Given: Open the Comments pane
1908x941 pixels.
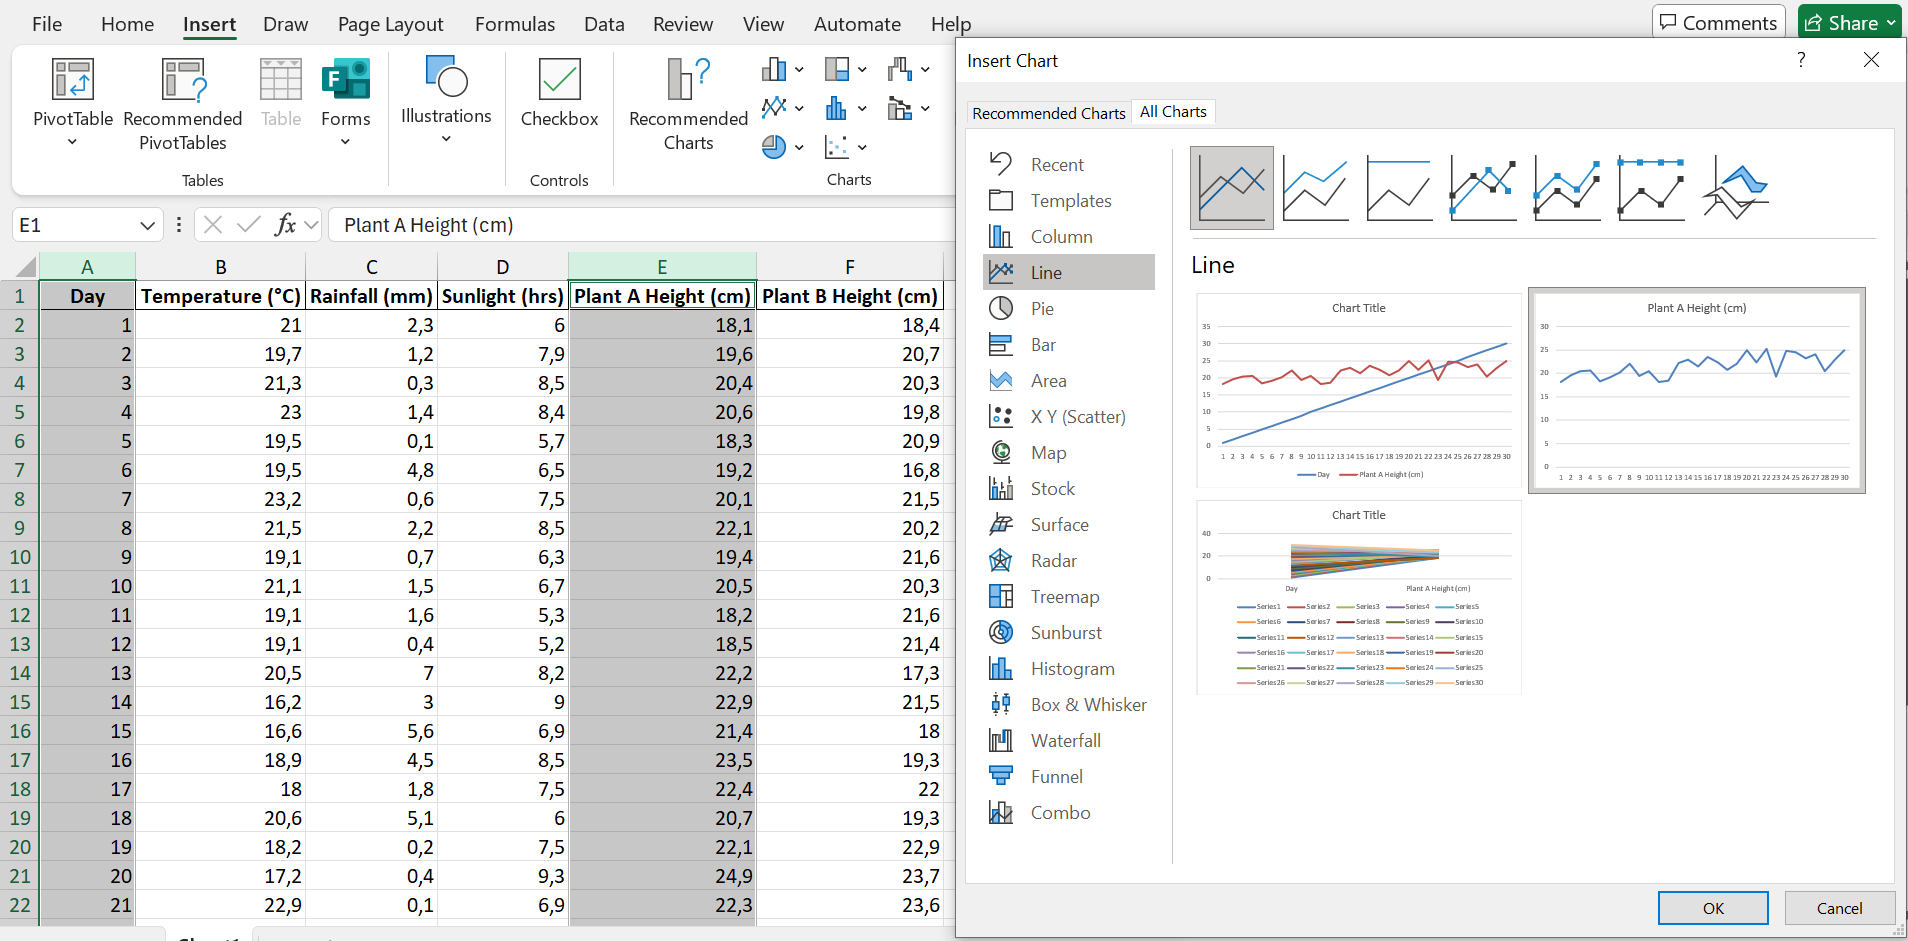Looking at the screenshot, I should click(1719, 23).
